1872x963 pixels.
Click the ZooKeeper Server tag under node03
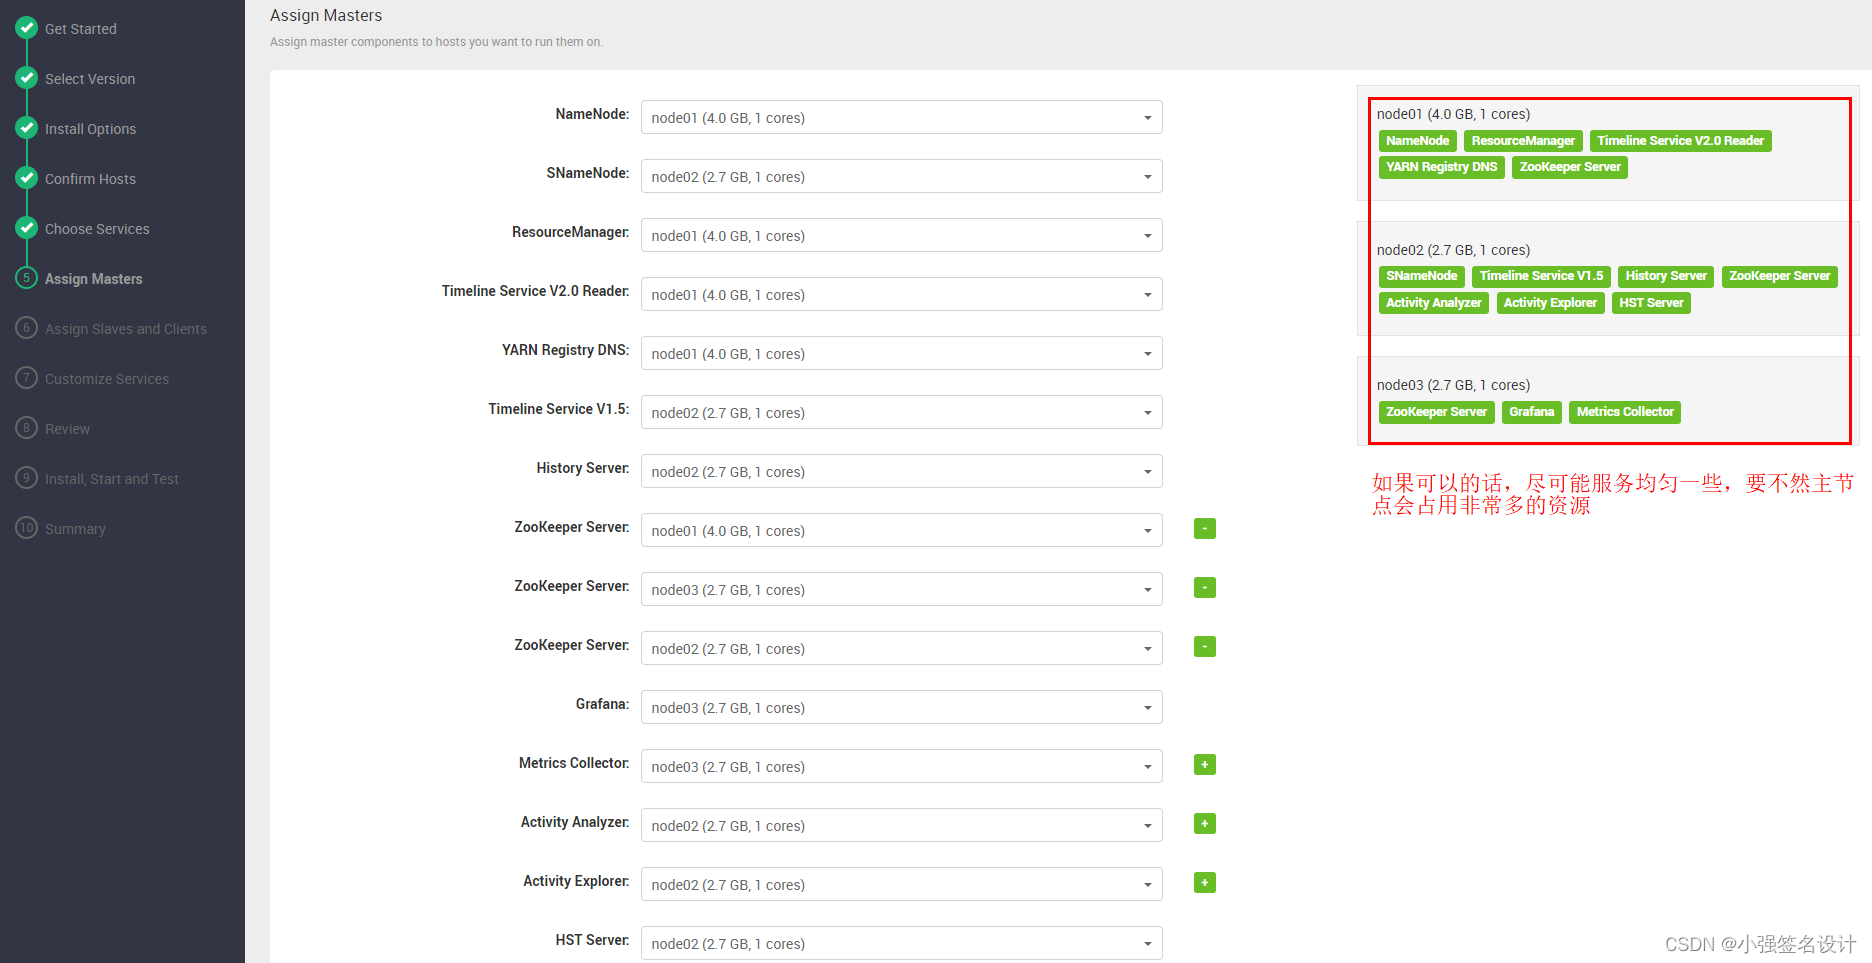coord(1437,412)
